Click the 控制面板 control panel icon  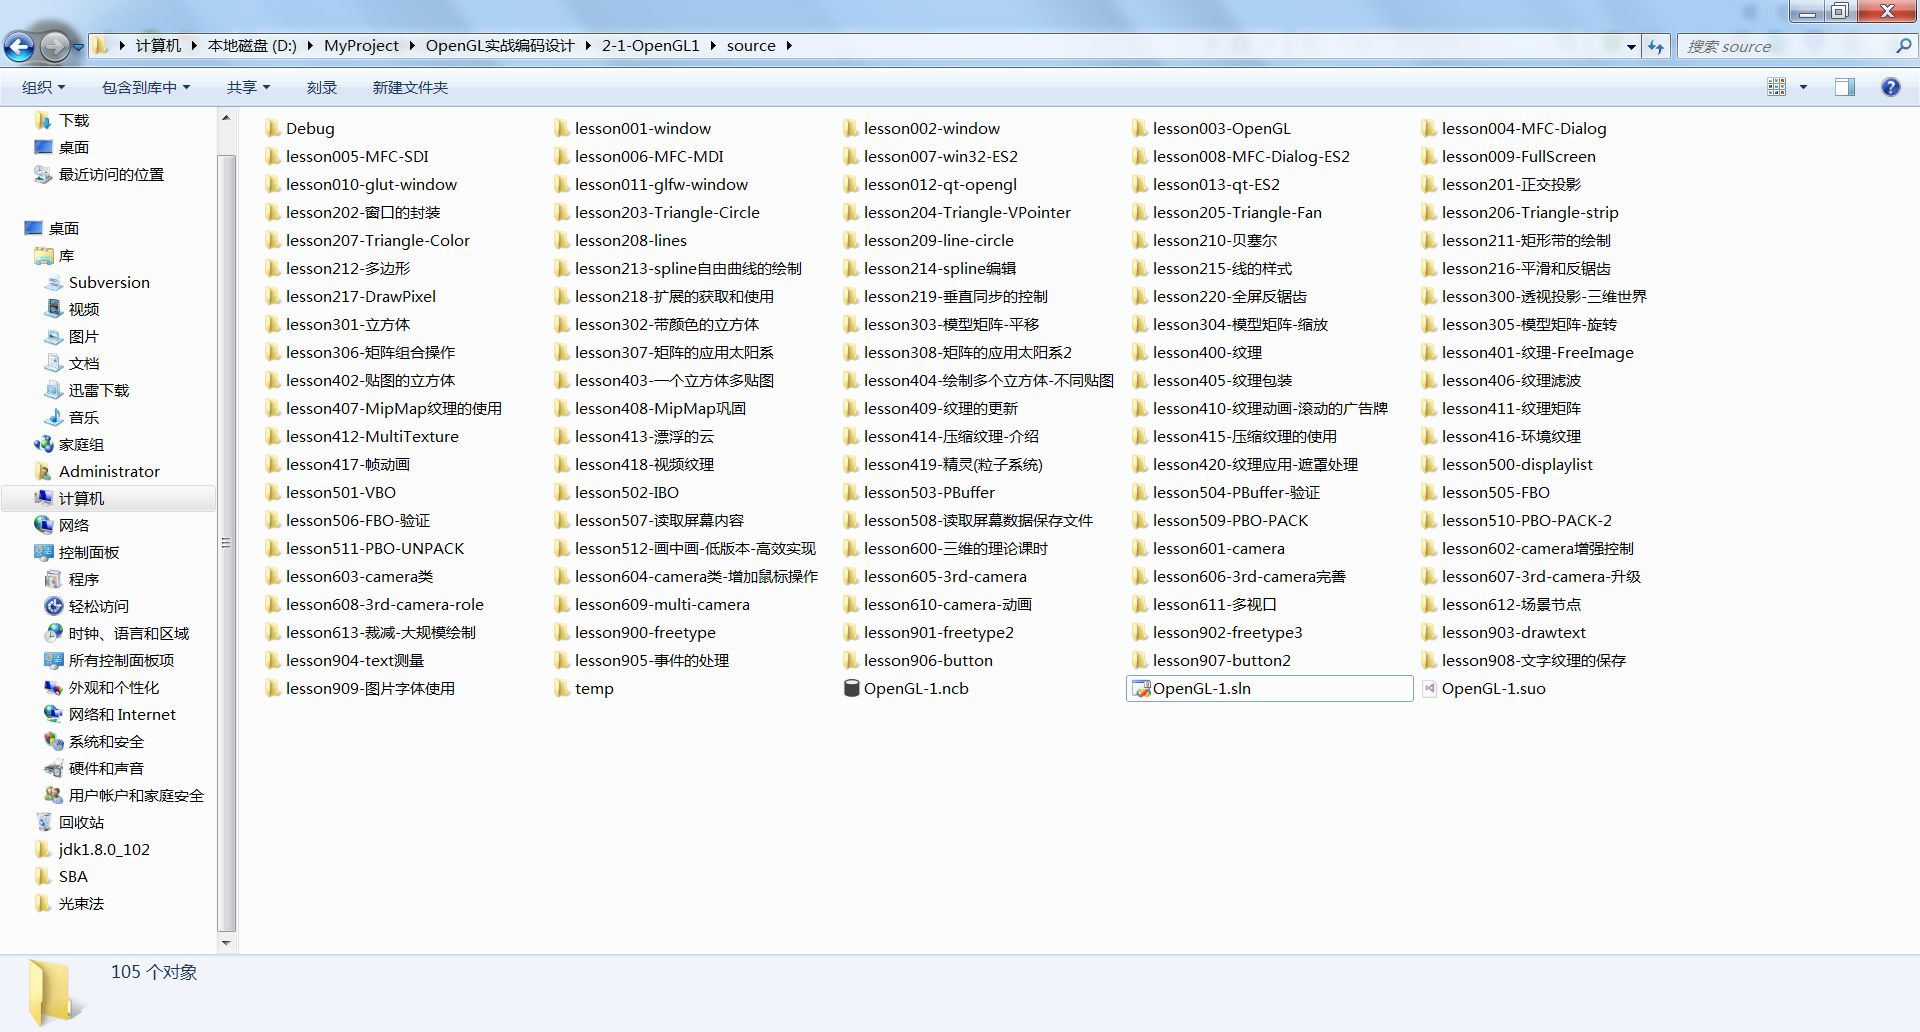click(44, 552)
